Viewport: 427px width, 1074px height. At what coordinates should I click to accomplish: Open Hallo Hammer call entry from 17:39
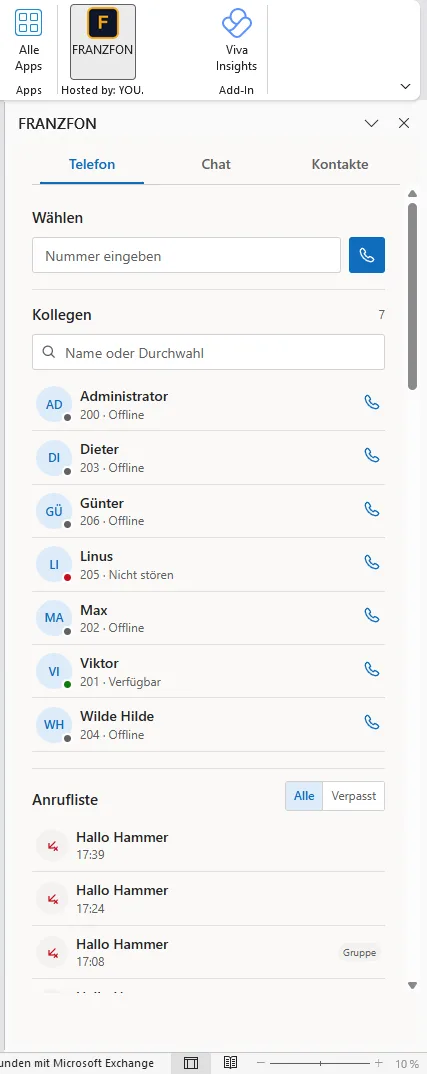pos(208,845)
